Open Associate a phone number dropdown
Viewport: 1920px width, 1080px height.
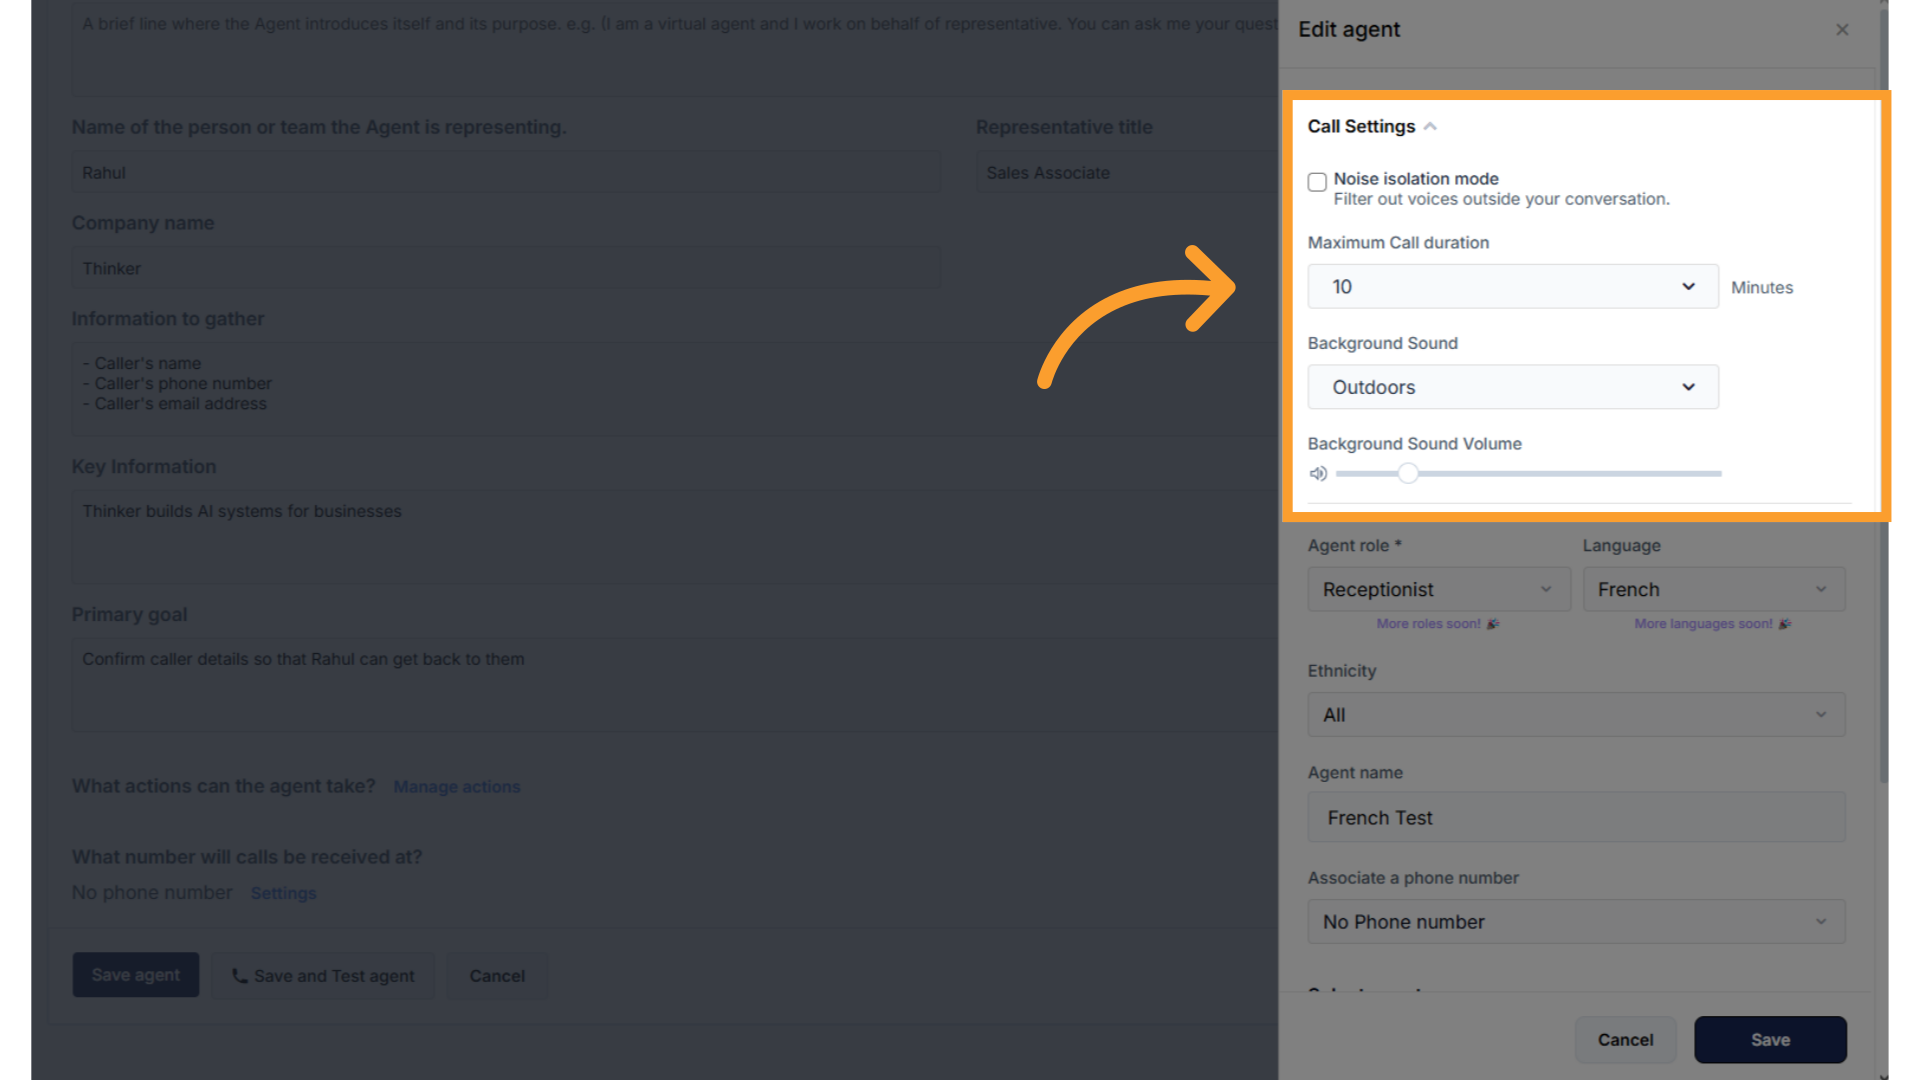1576,922
